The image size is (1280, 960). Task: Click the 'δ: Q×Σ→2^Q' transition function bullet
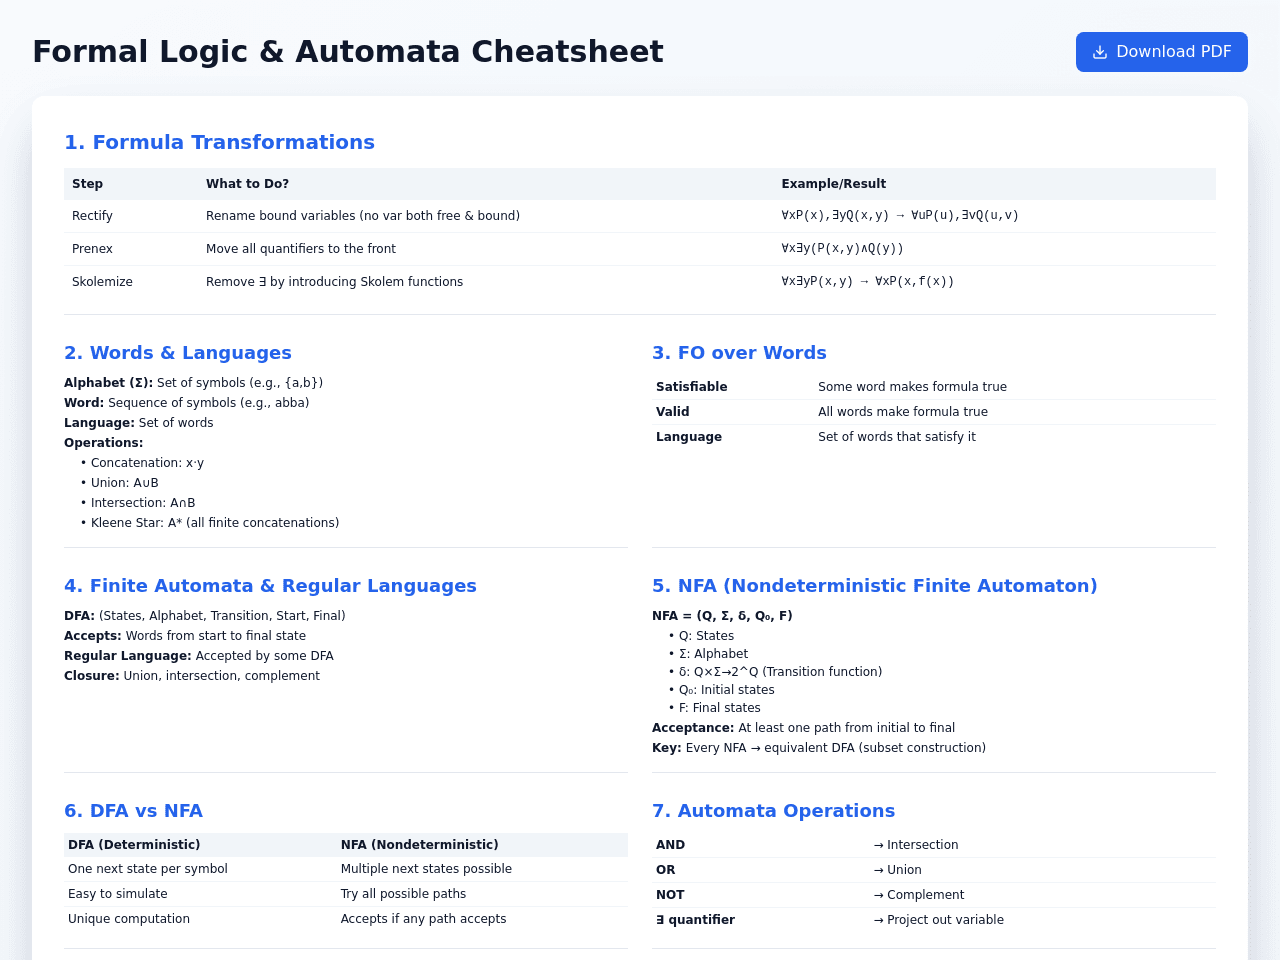click(x=775, y=672)
